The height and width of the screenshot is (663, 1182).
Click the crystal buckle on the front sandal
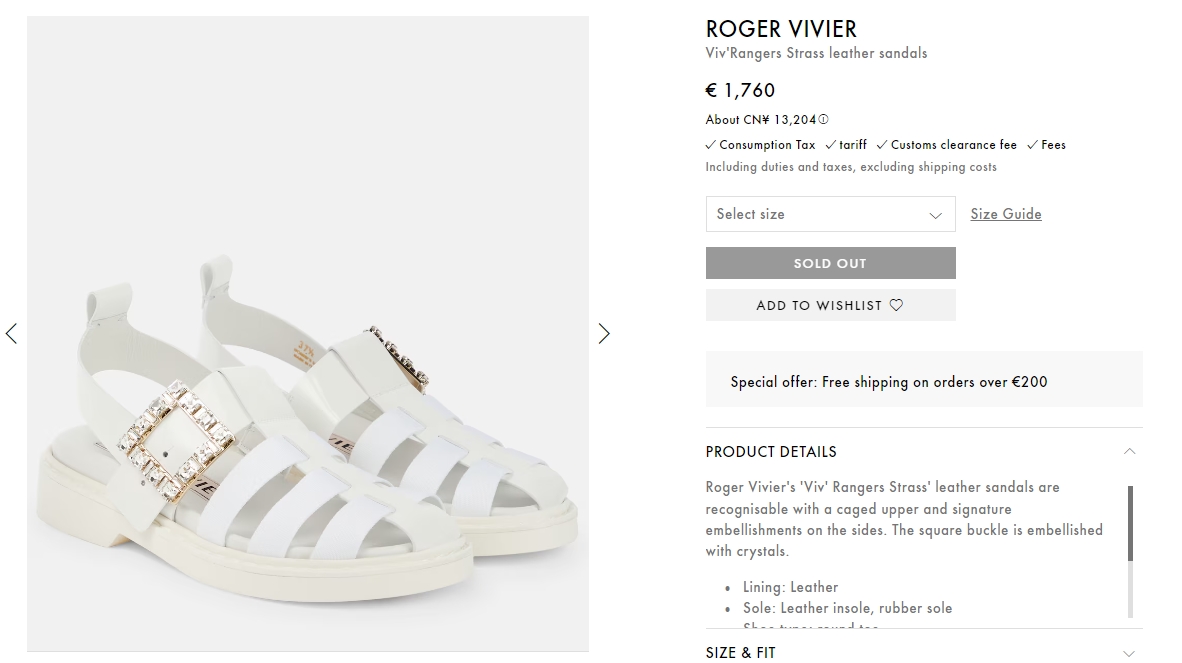(178, 441)
